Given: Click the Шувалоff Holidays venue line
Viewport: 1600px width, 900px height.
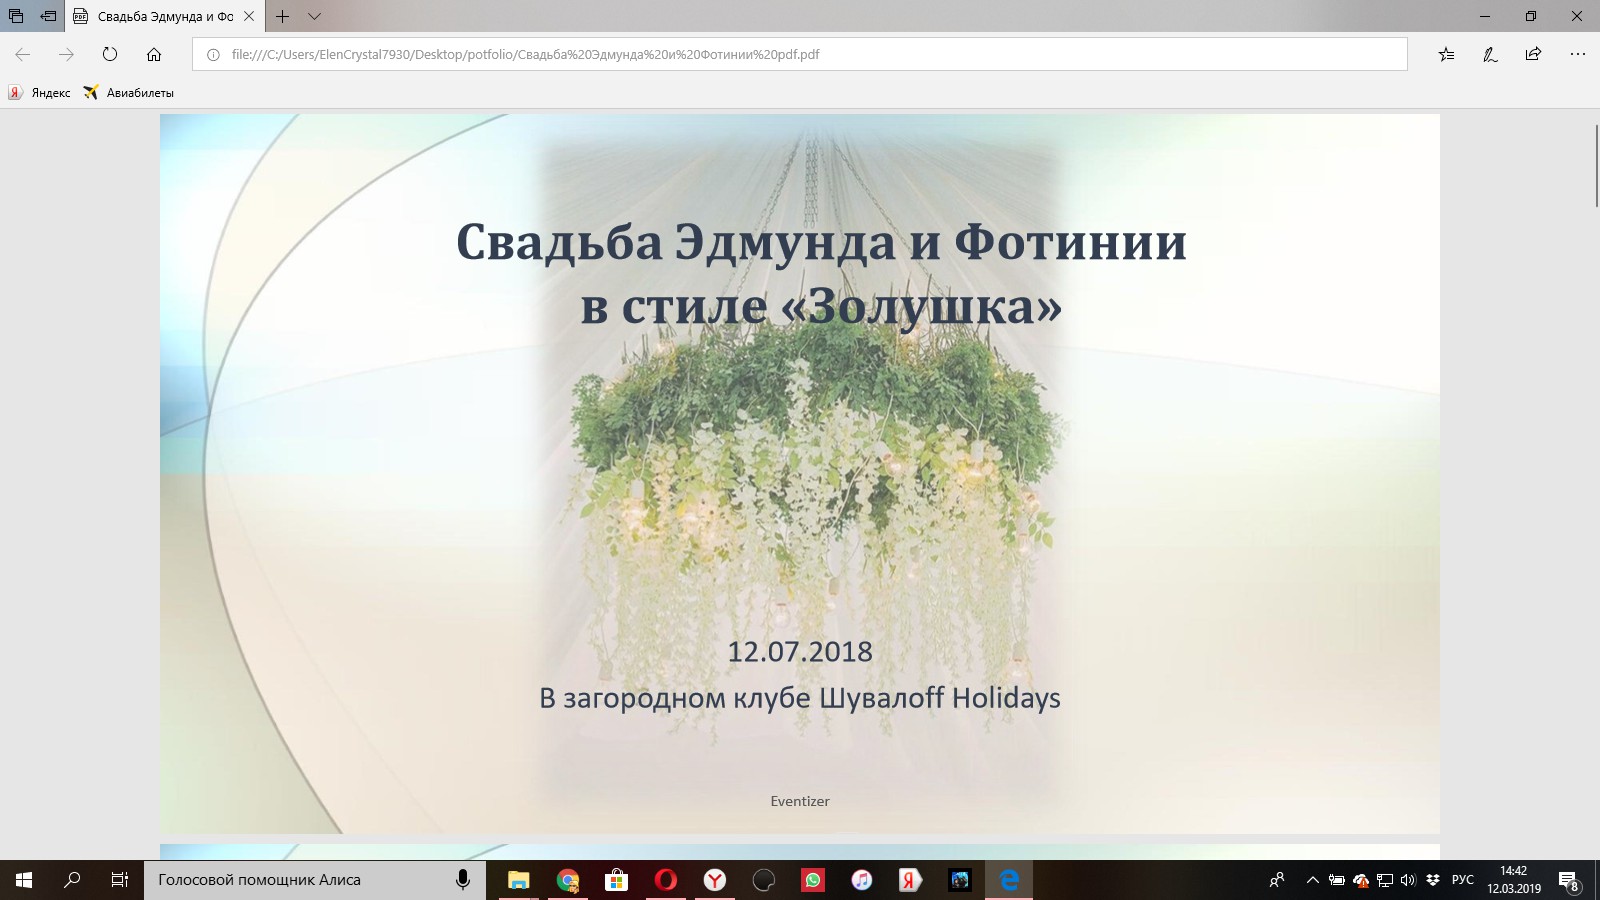Looking at the screenshot, I should [800, 697].
